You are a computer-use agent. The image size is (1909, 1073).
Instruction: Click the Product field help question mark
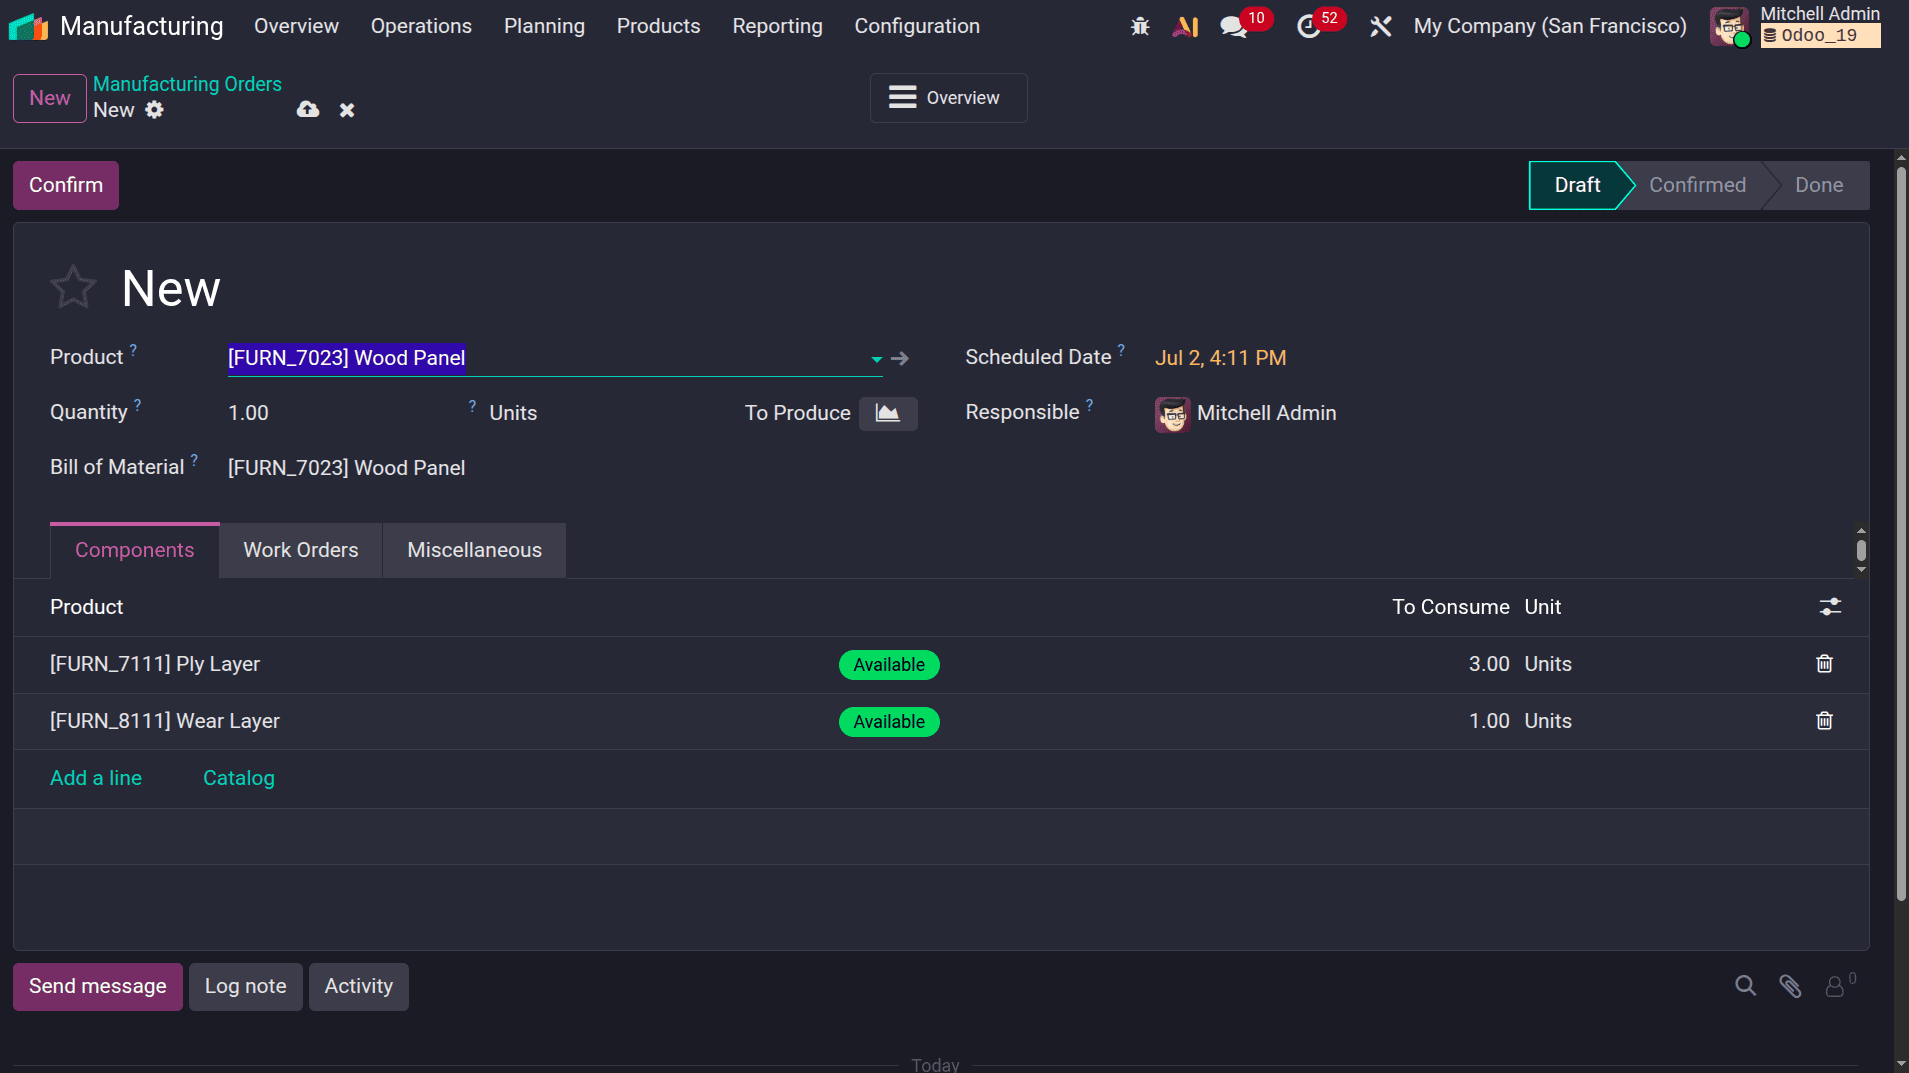pyautogui.click(x=133, y=350)
